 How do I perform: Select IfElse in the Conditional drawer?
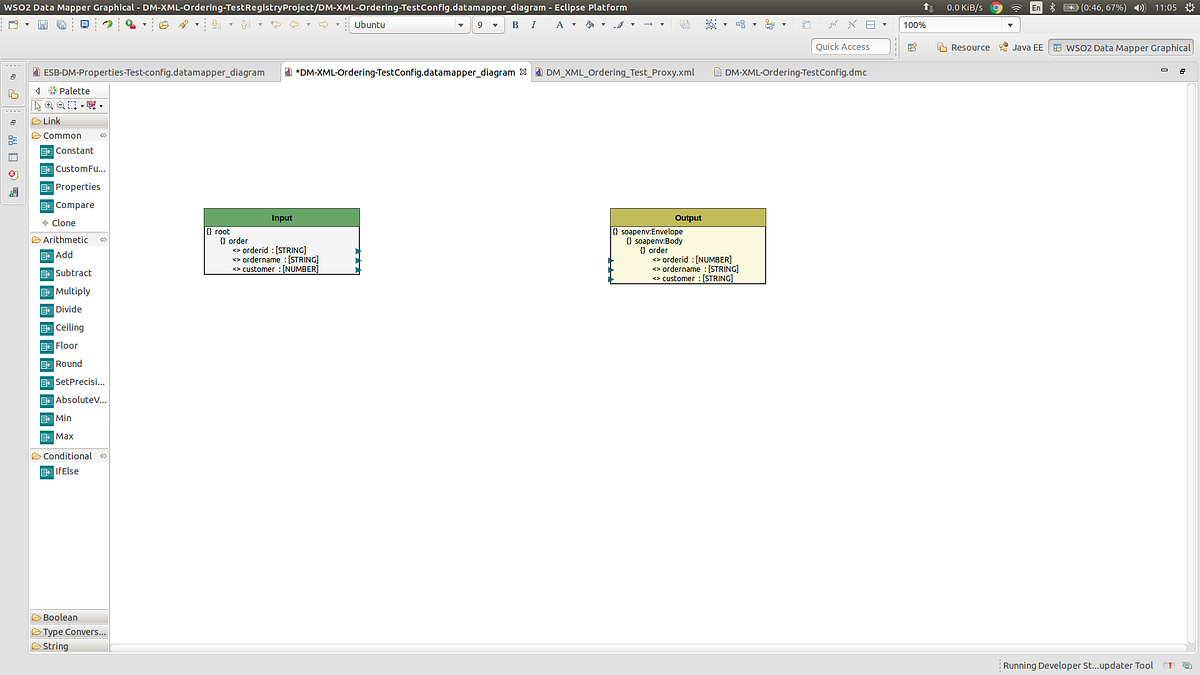[x=61, y=470]
